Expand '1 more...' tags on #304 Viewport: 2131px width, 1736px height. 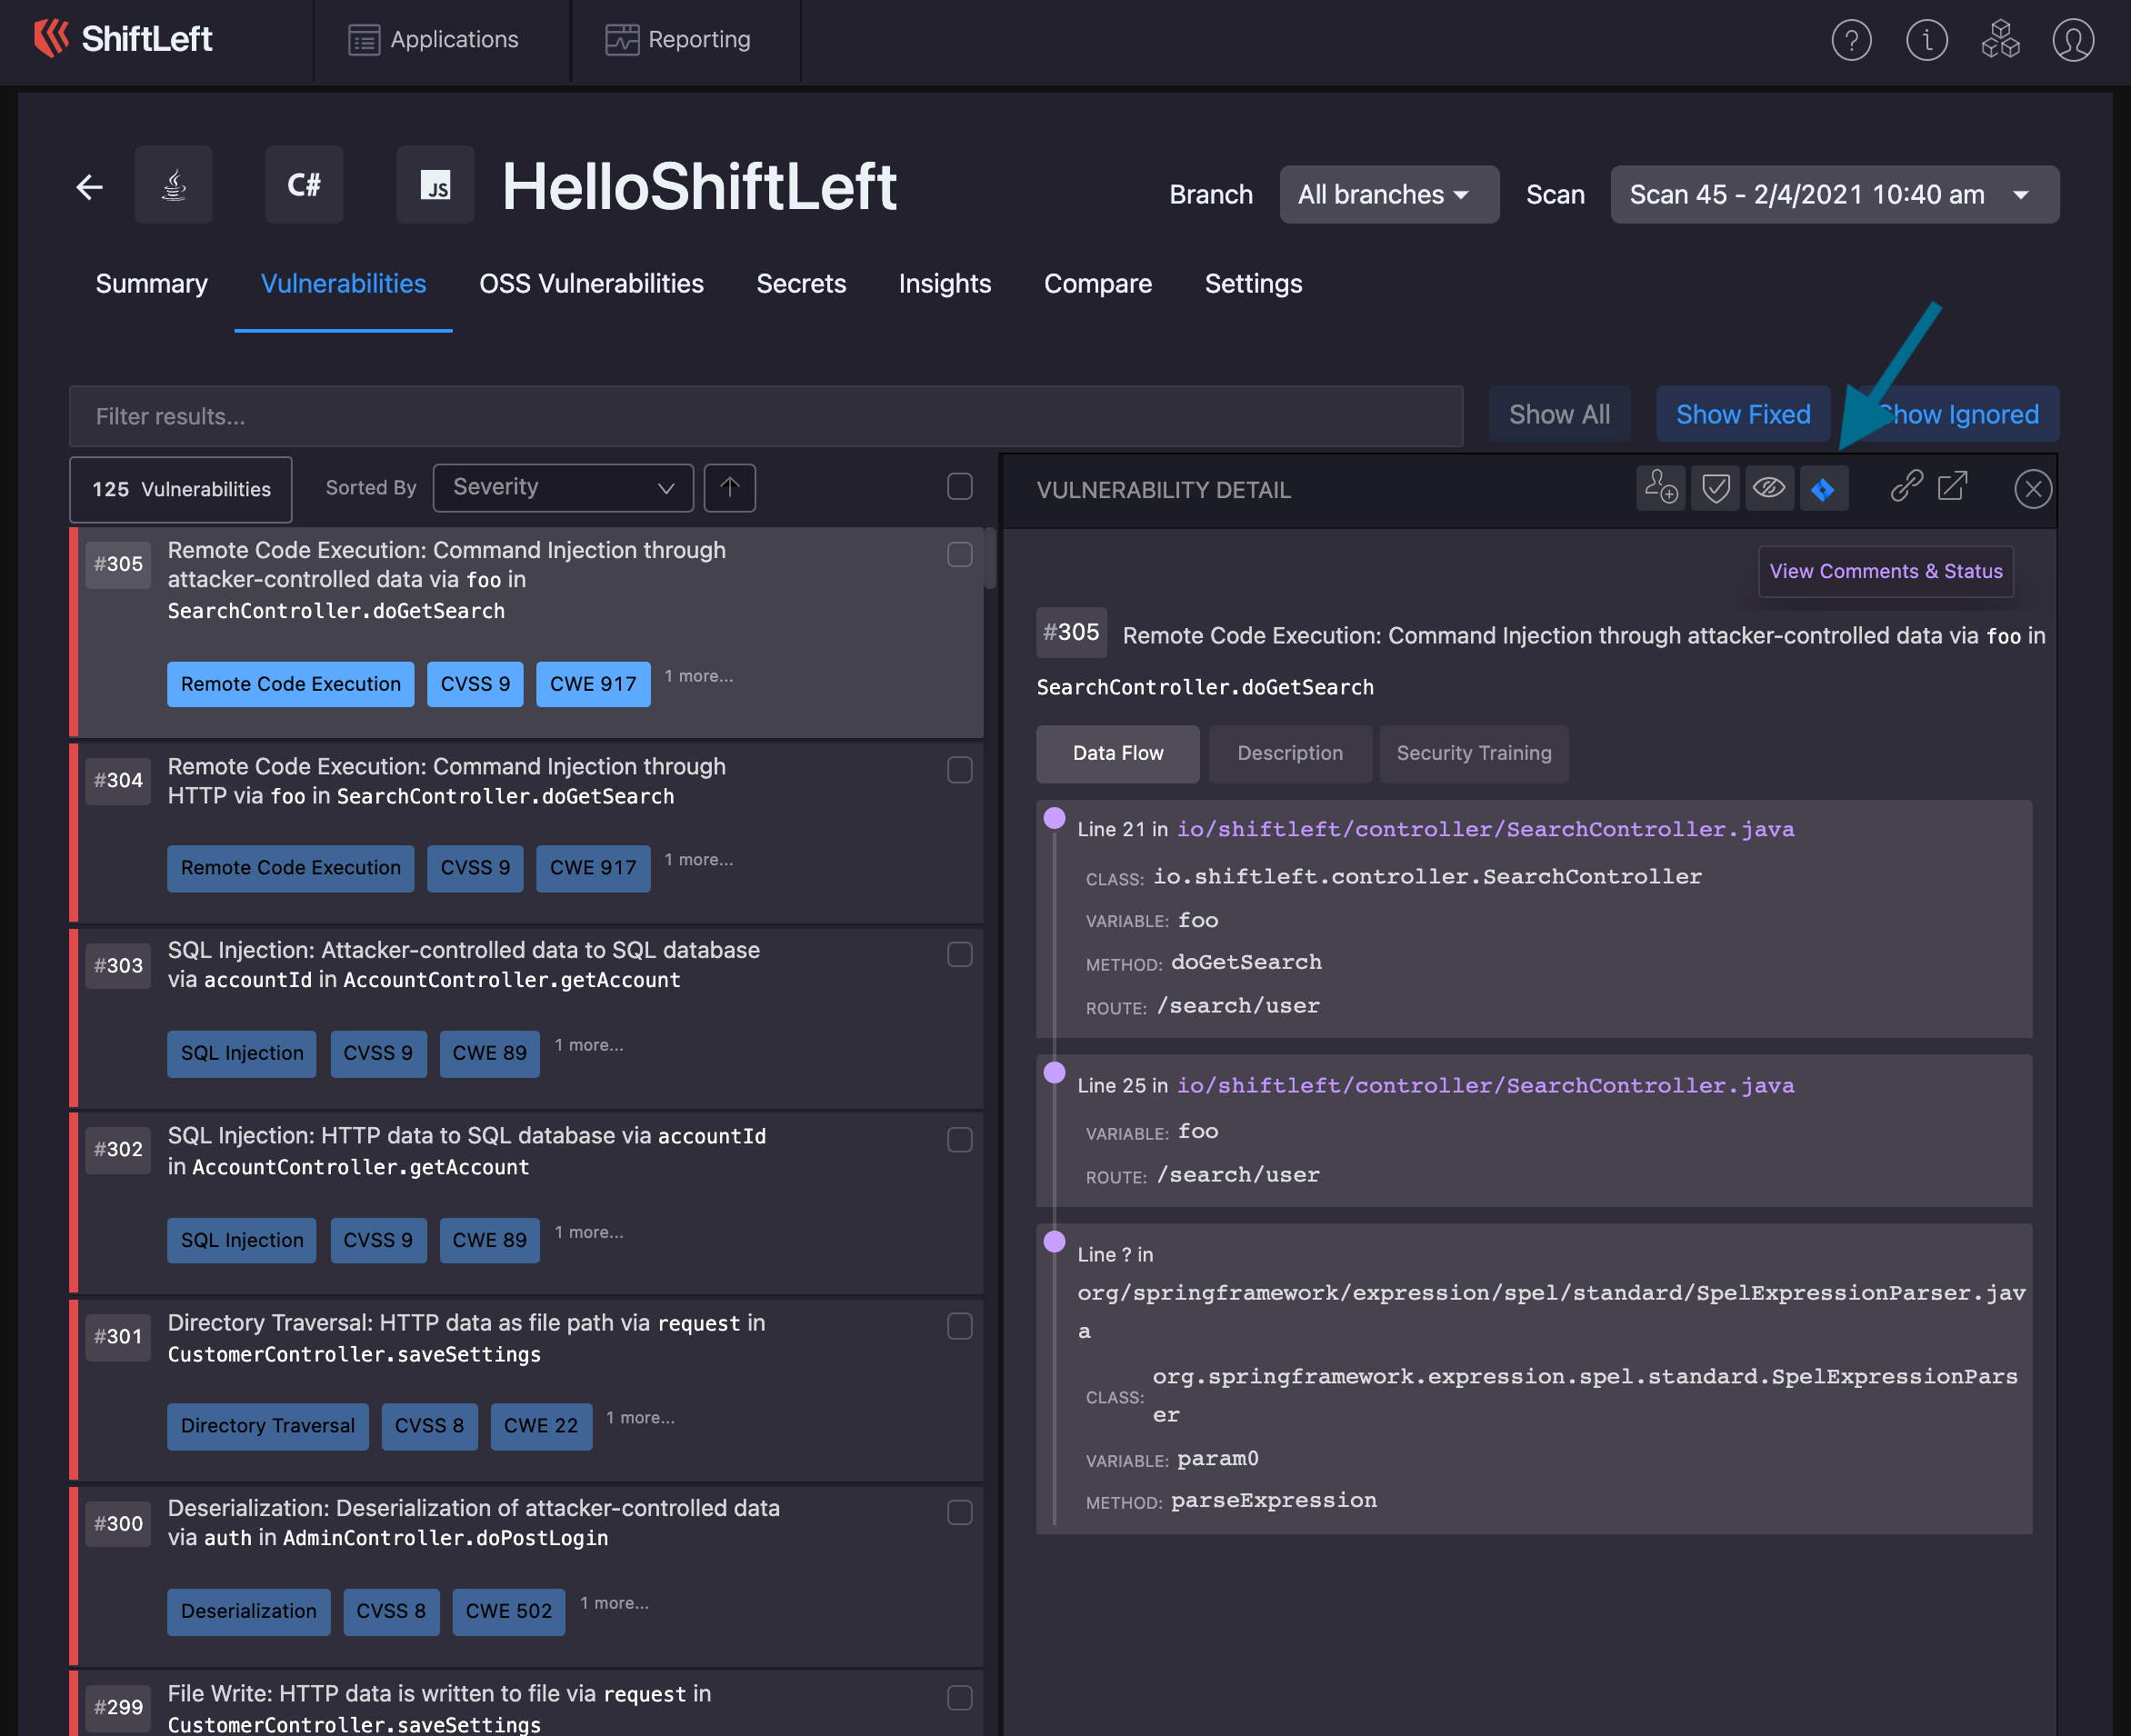click(x=698, y=860)
